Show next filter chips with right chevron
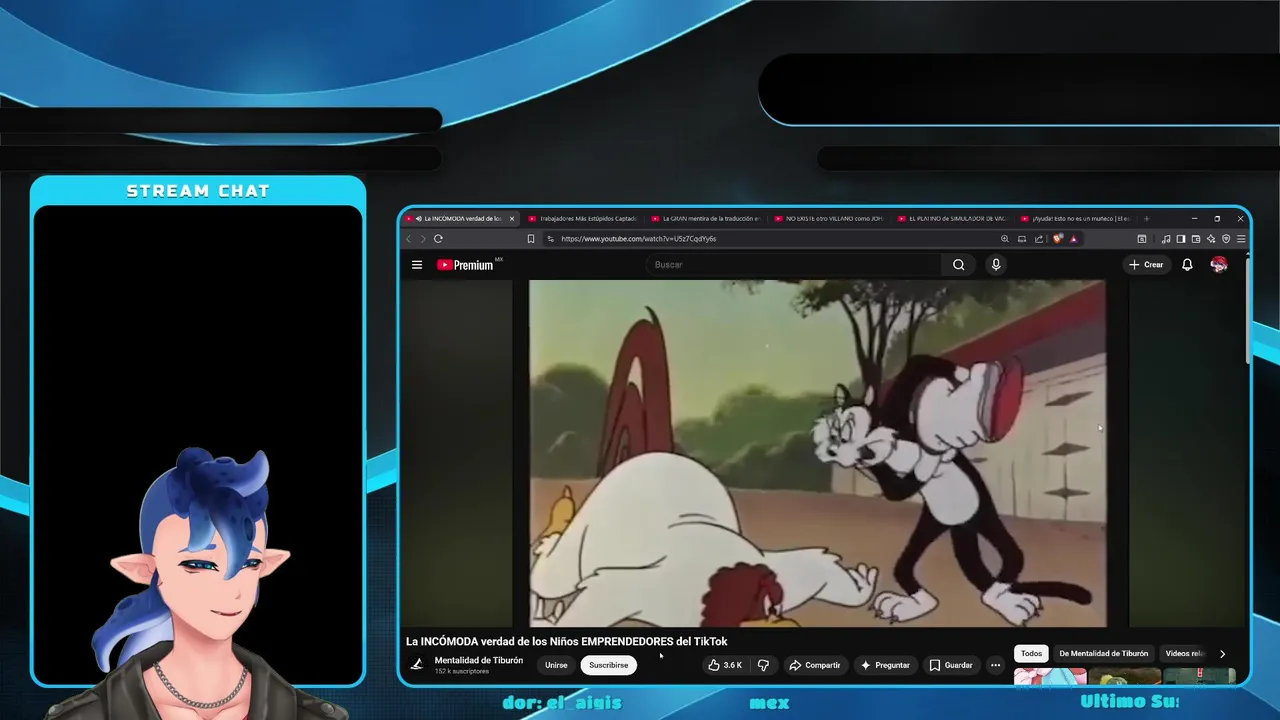This screenshot has width=1280, height=720. pos(1222,654)
